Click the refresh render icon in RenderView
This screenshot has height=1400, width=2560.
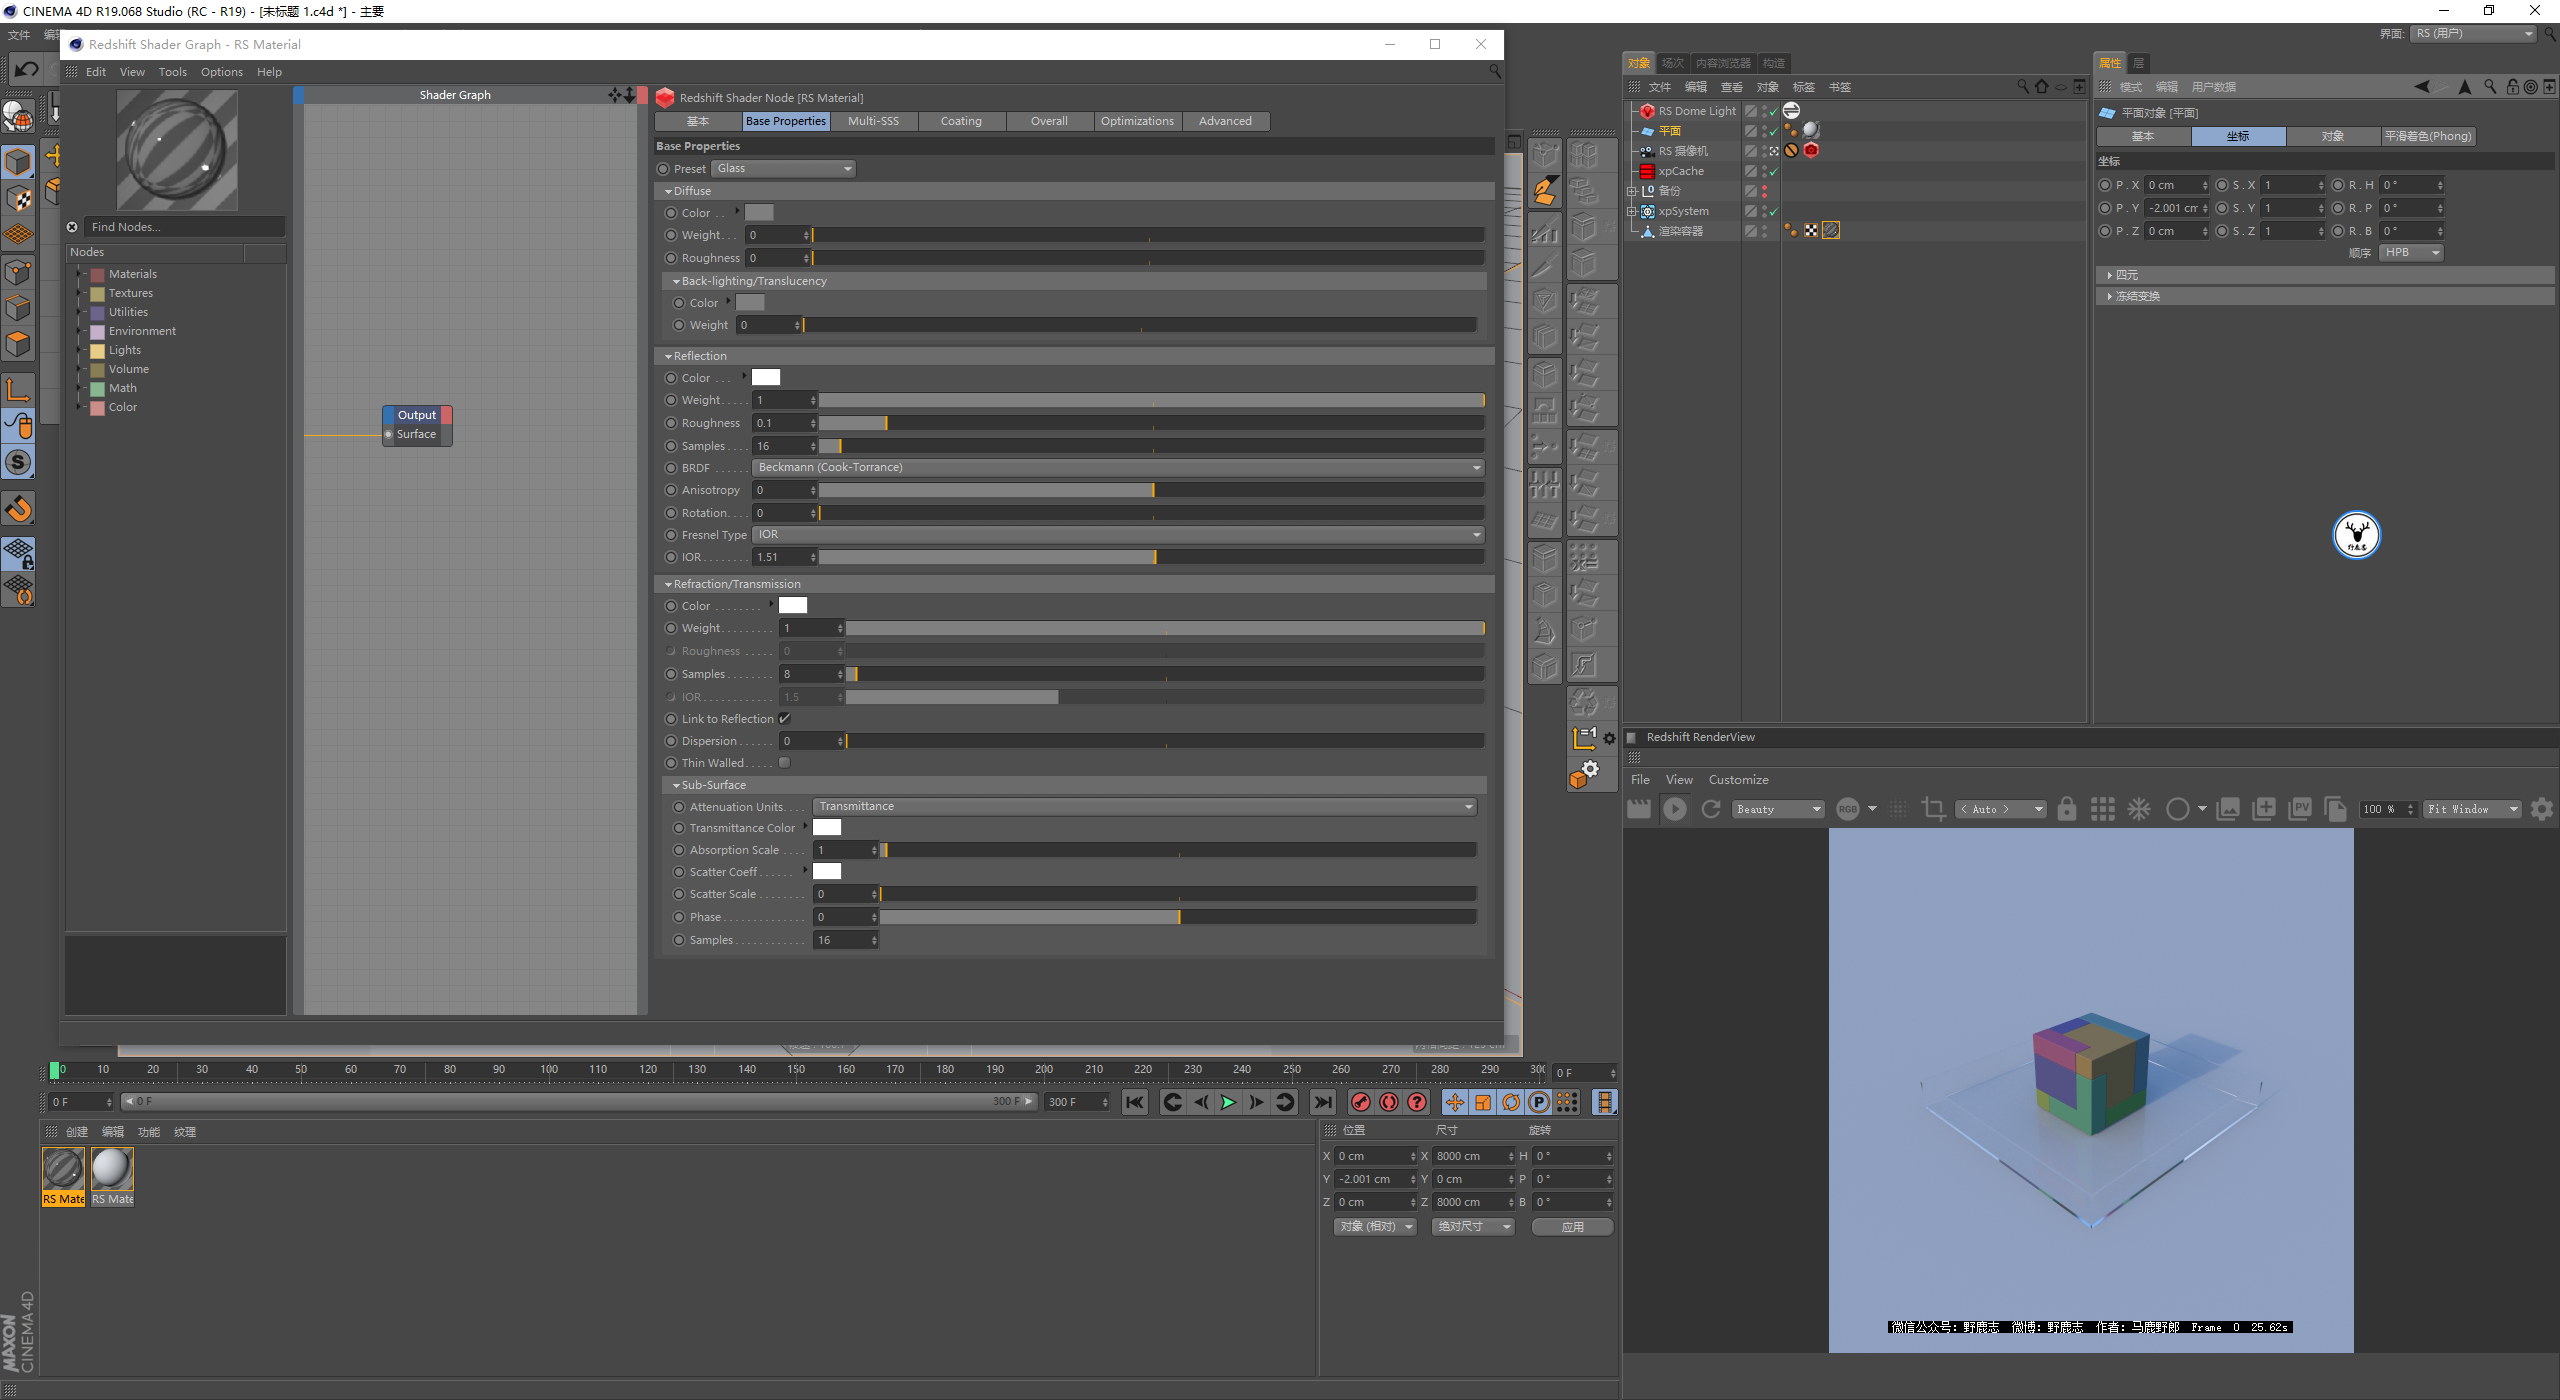pos(1711,809)
